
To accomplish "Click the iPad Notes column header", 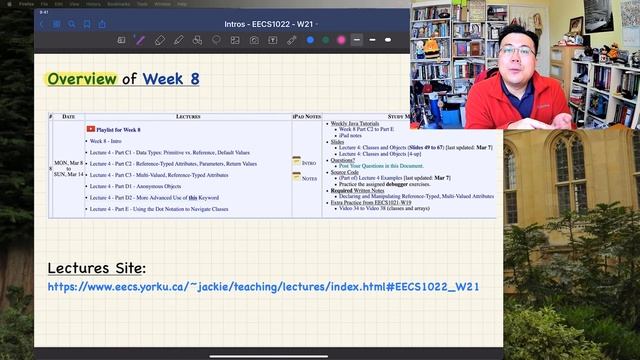I will [x=307, y=117].
